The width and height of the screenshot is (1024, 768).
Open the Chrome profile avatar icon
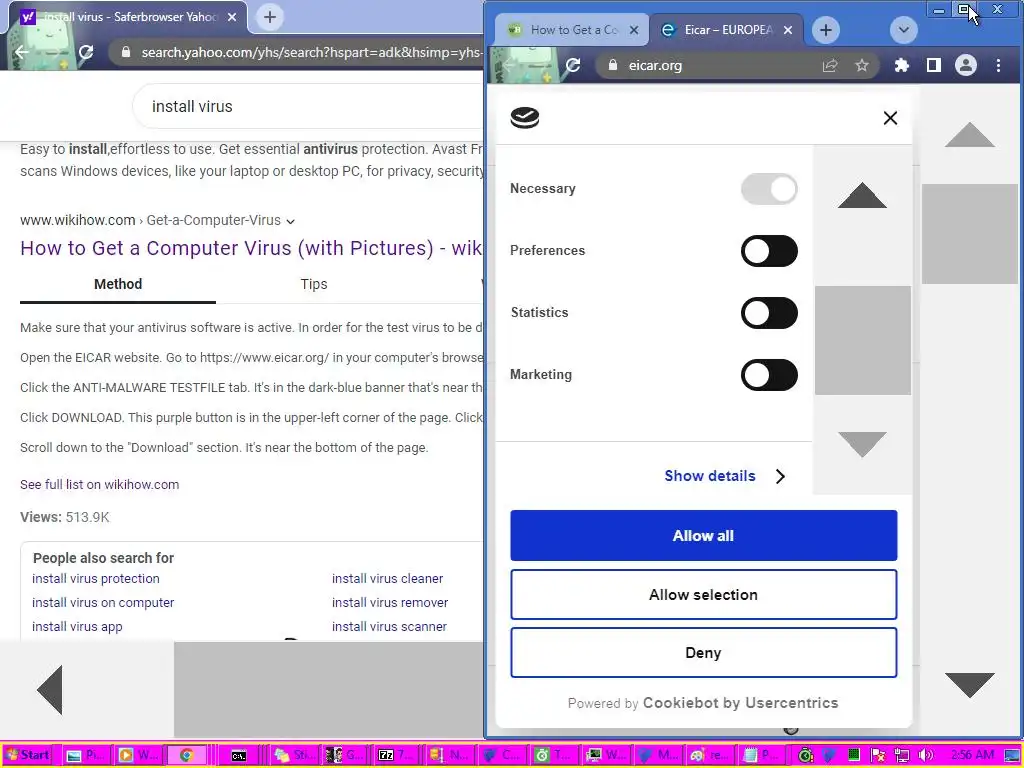click(966, 65)
